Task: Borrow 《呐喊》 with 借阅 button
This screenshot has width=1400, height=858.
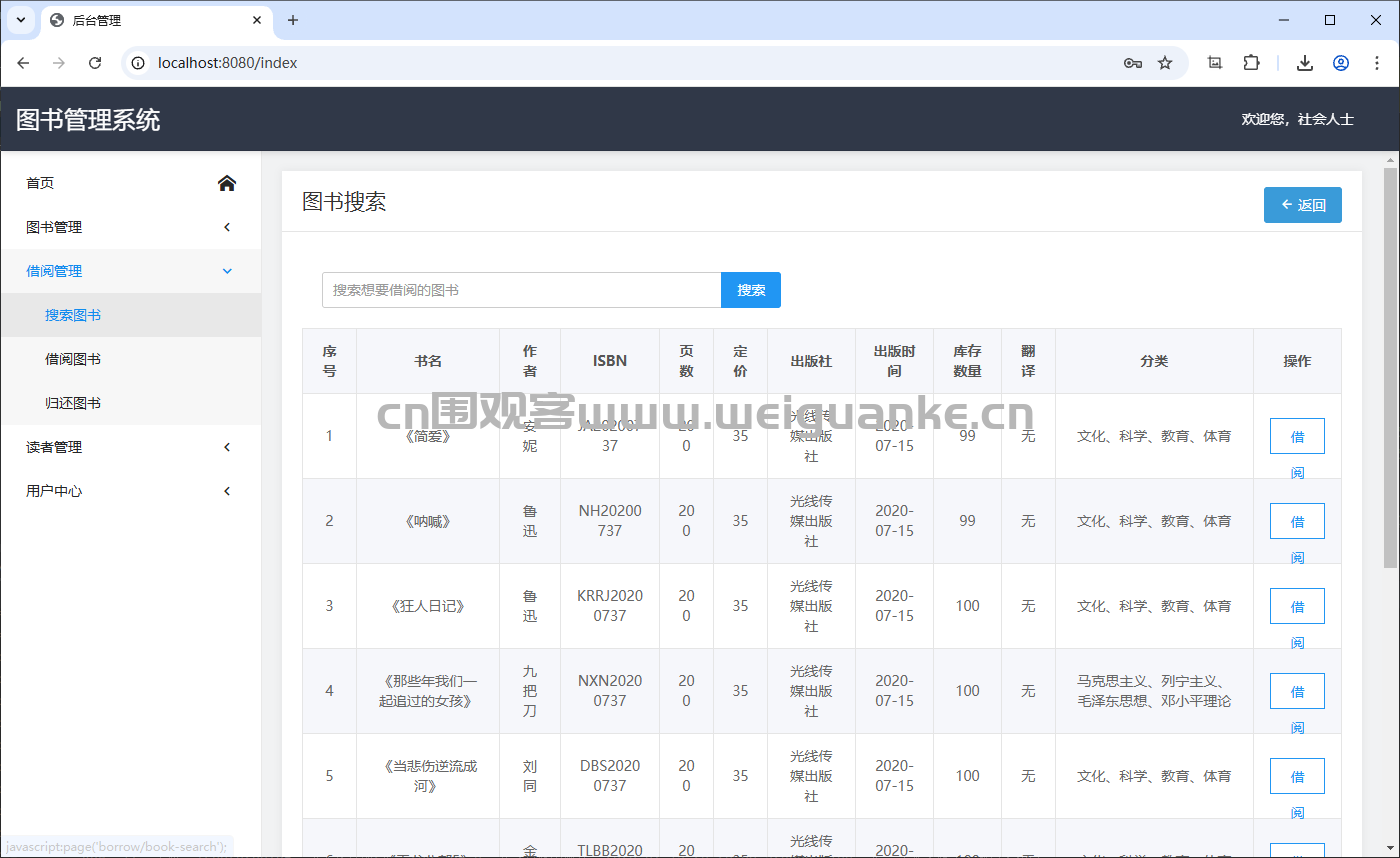Action: point(1297,521)
